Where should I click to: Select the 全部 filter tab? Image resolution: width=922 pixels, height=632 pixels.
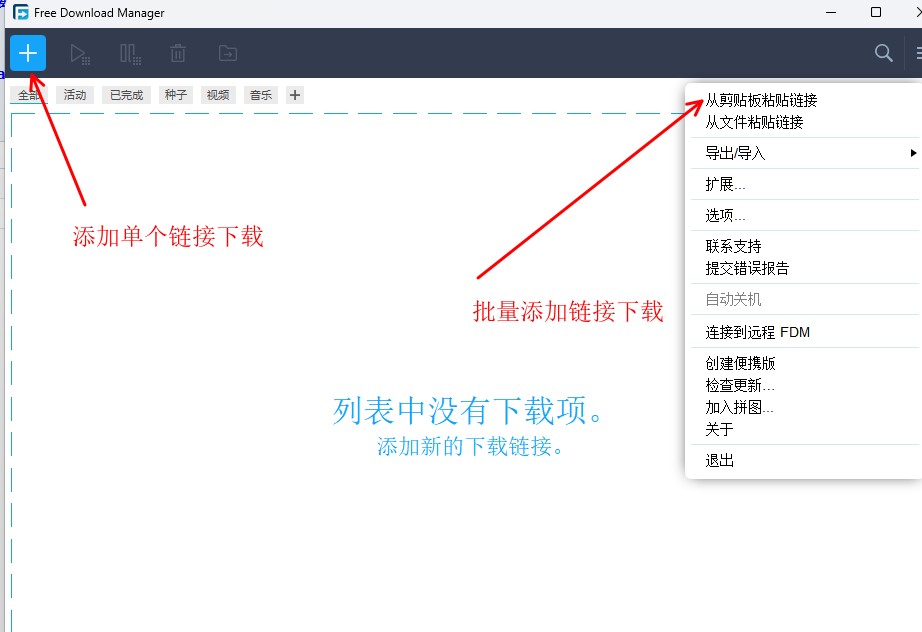pos(28,95)
